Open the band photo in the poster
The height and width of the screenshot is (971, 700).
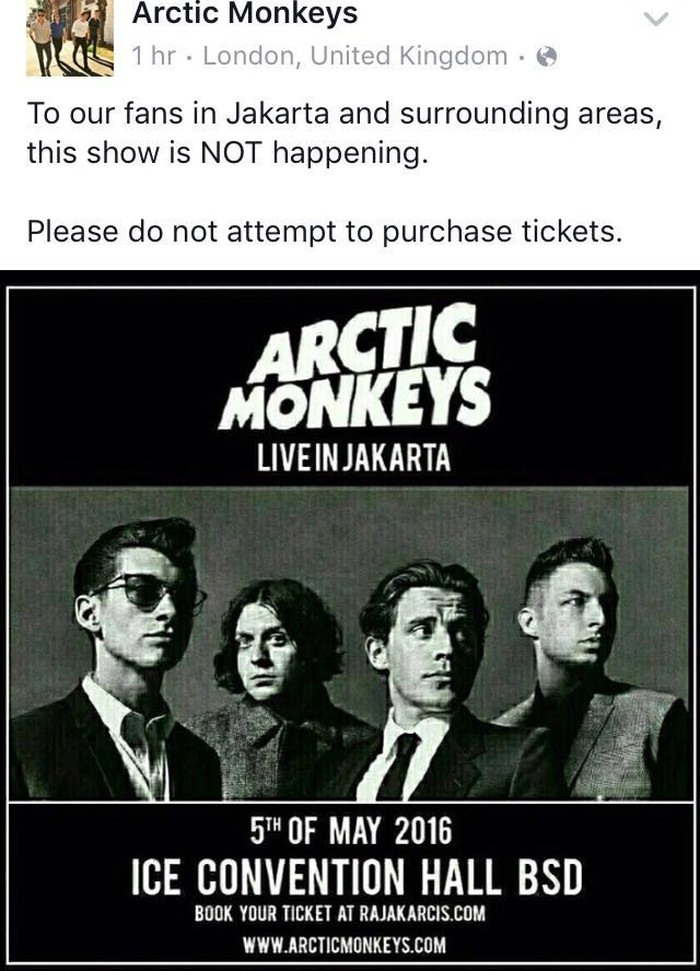click(x=350, y=644)
